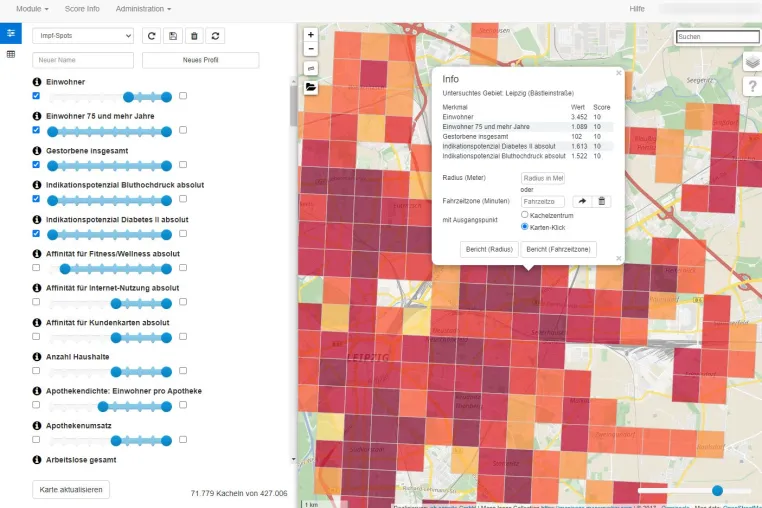The image size is (762, 508).
Task: Click the save profile floppy disk icon
Action: (x=173, y=36)
